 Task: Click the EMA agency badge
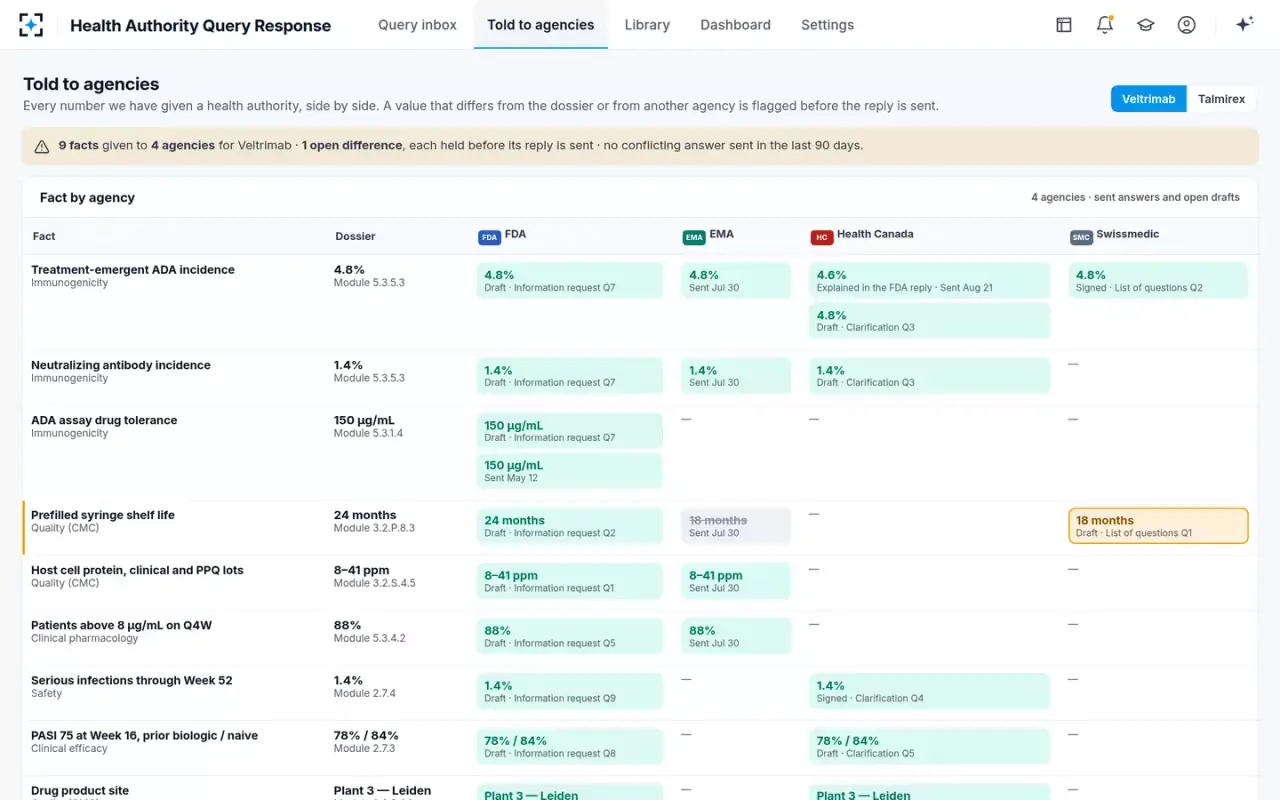[x=694, y=237]
